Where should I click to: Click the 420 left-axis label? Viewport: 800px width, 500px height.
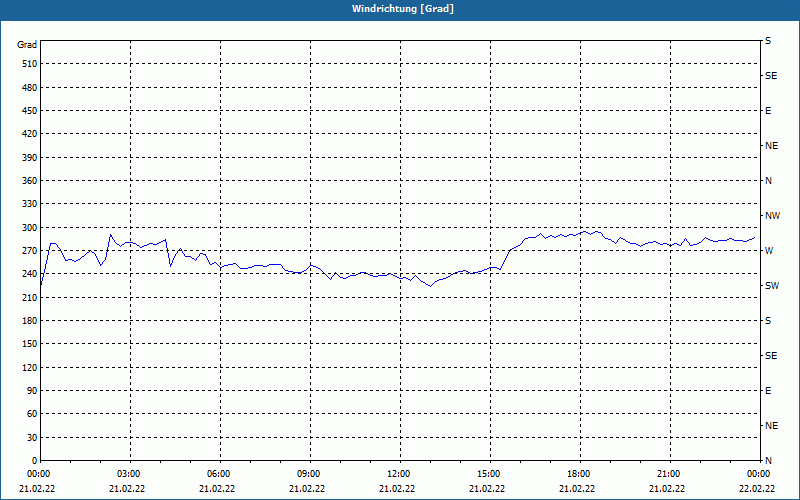pos(29,134)
